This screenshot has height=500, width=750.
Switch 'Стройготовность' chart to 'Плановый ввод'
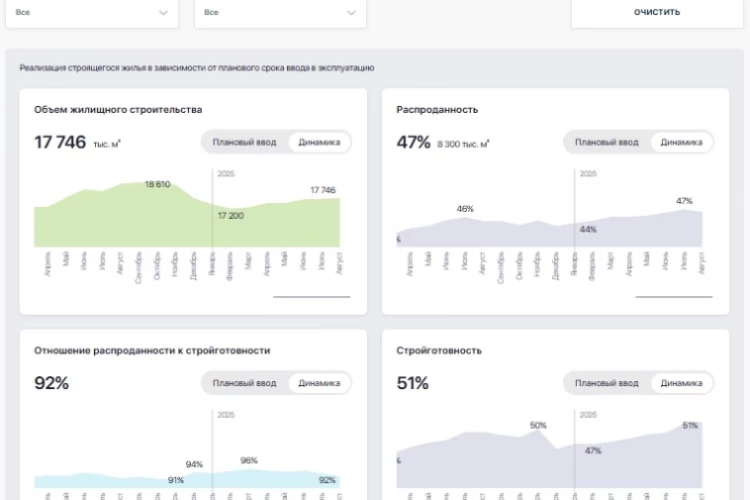click(x=607, y=383)
